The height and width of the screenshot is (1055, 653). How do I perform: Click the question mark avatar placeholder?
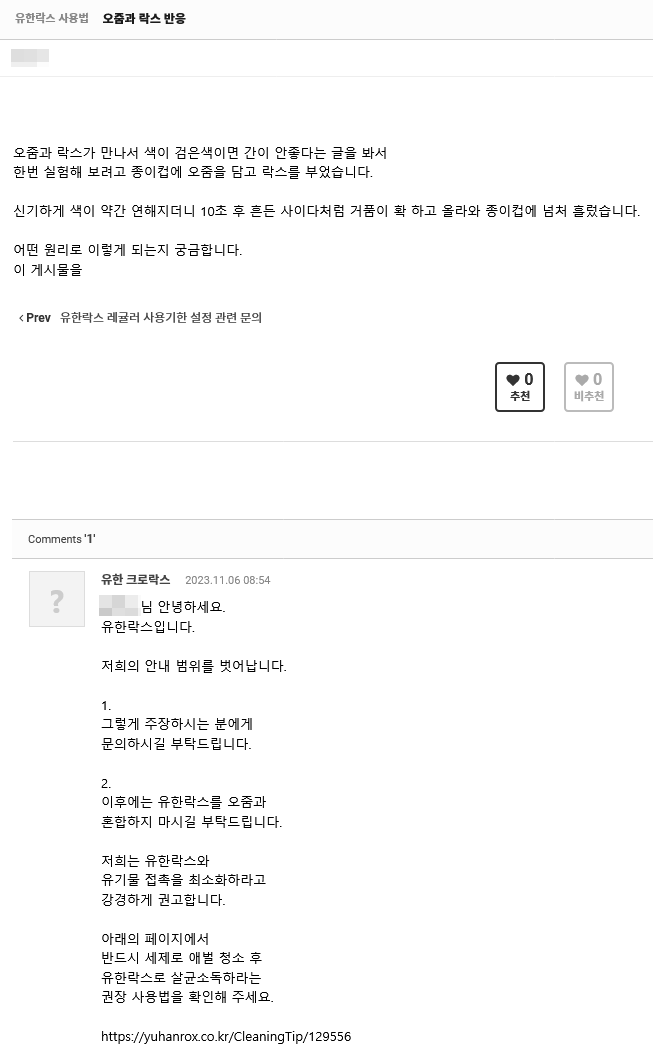pyautogui.click(x=57, y=599)
